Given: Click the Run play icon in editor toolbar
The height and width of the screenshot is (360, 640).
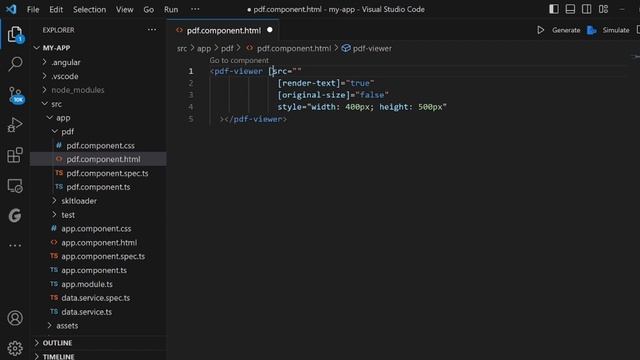Looking at the screenshot, I should click(x=540, y=30).
